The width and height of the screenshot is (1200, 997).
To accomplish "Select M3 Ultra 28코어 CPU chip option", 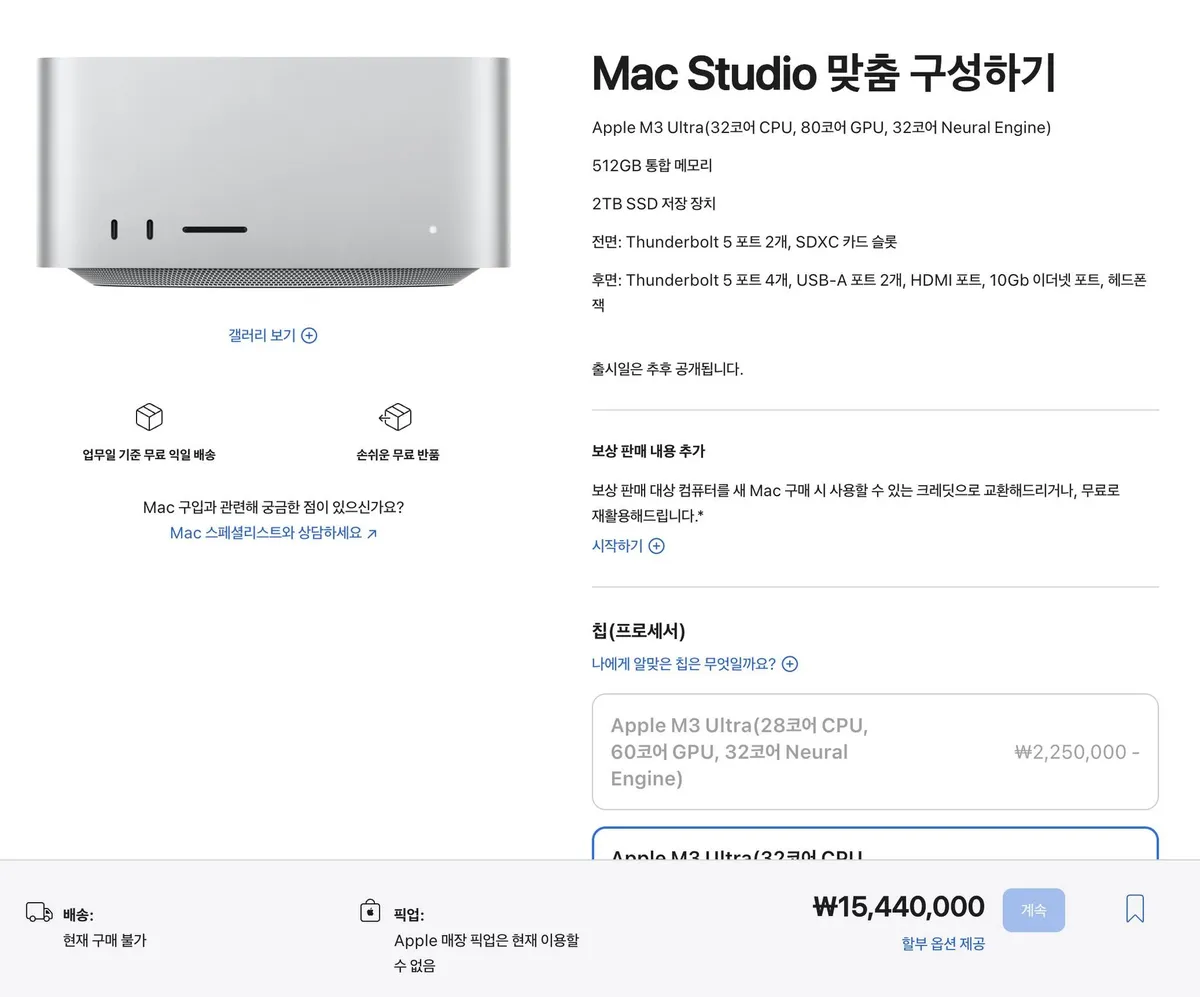I will click(x=875, y=752).
